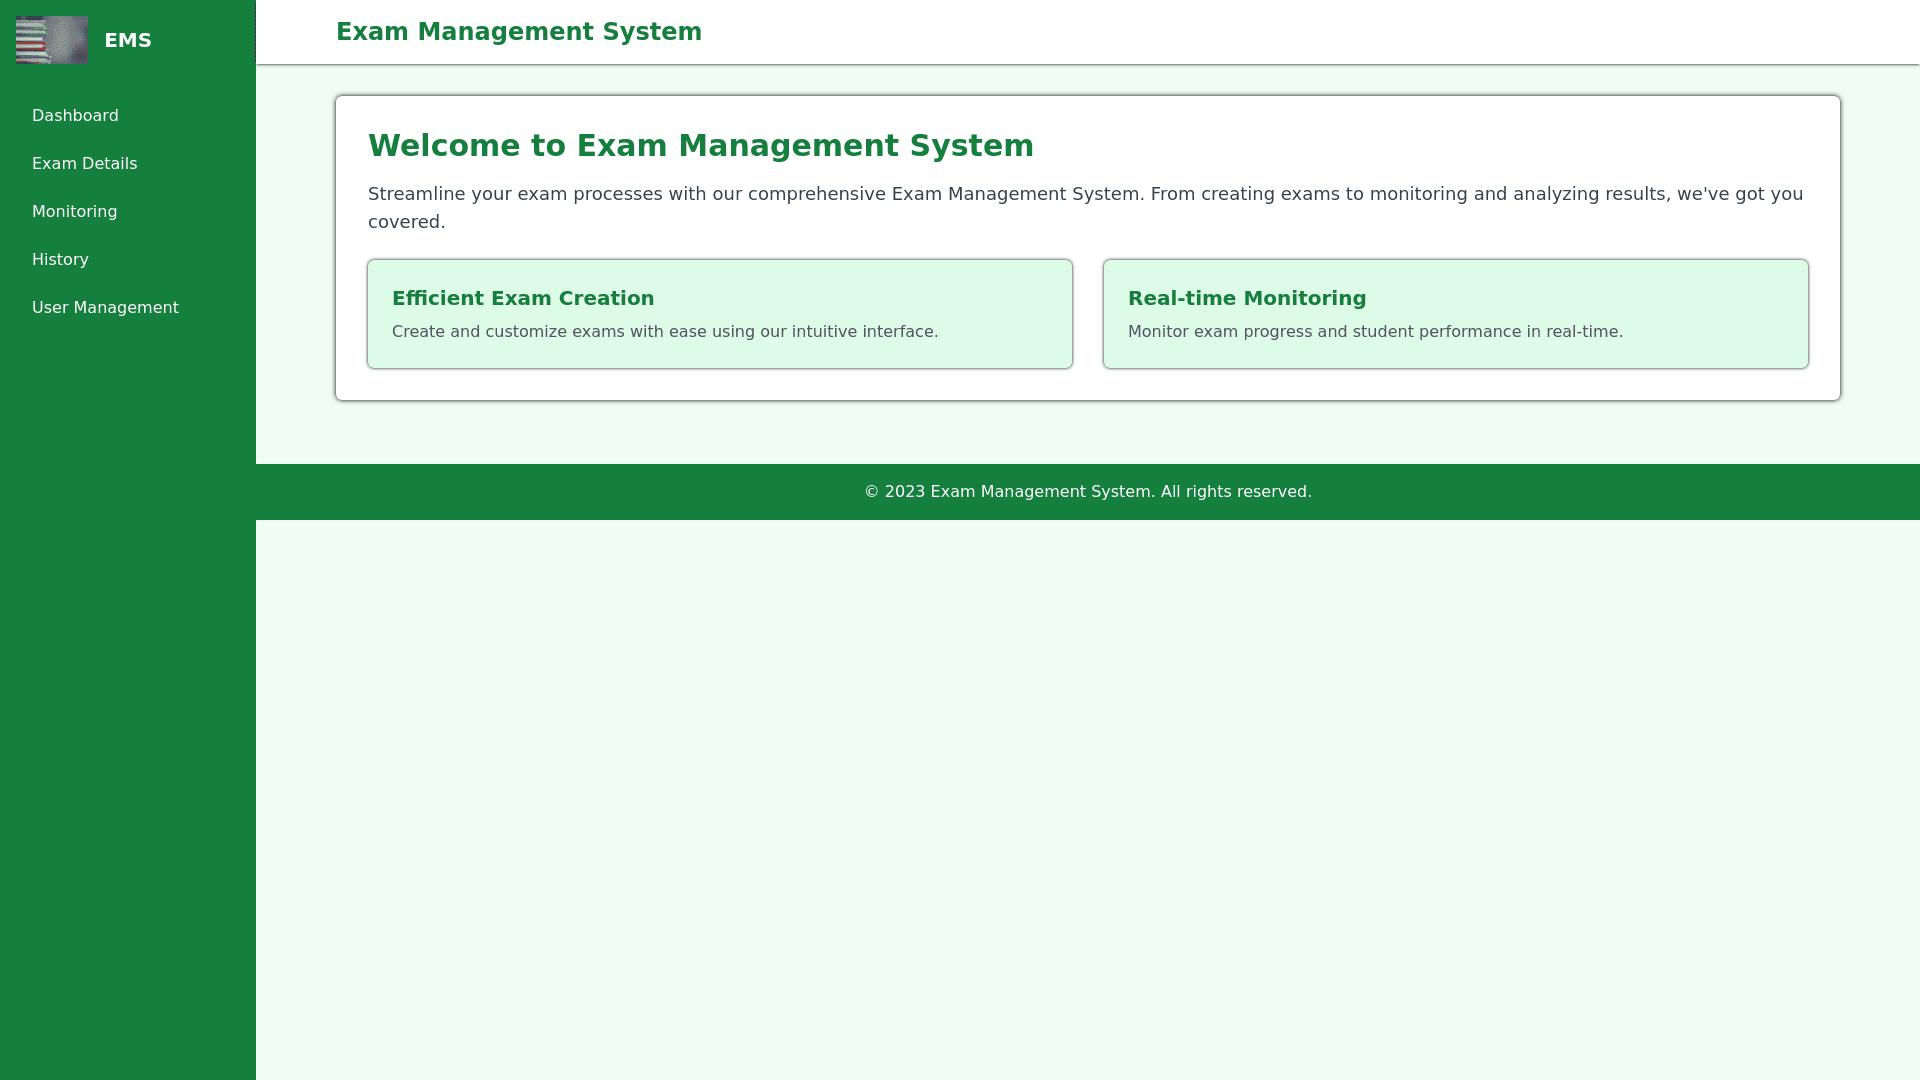Click the EMS logo image
1920x1080 pixels.
[52, 40]
